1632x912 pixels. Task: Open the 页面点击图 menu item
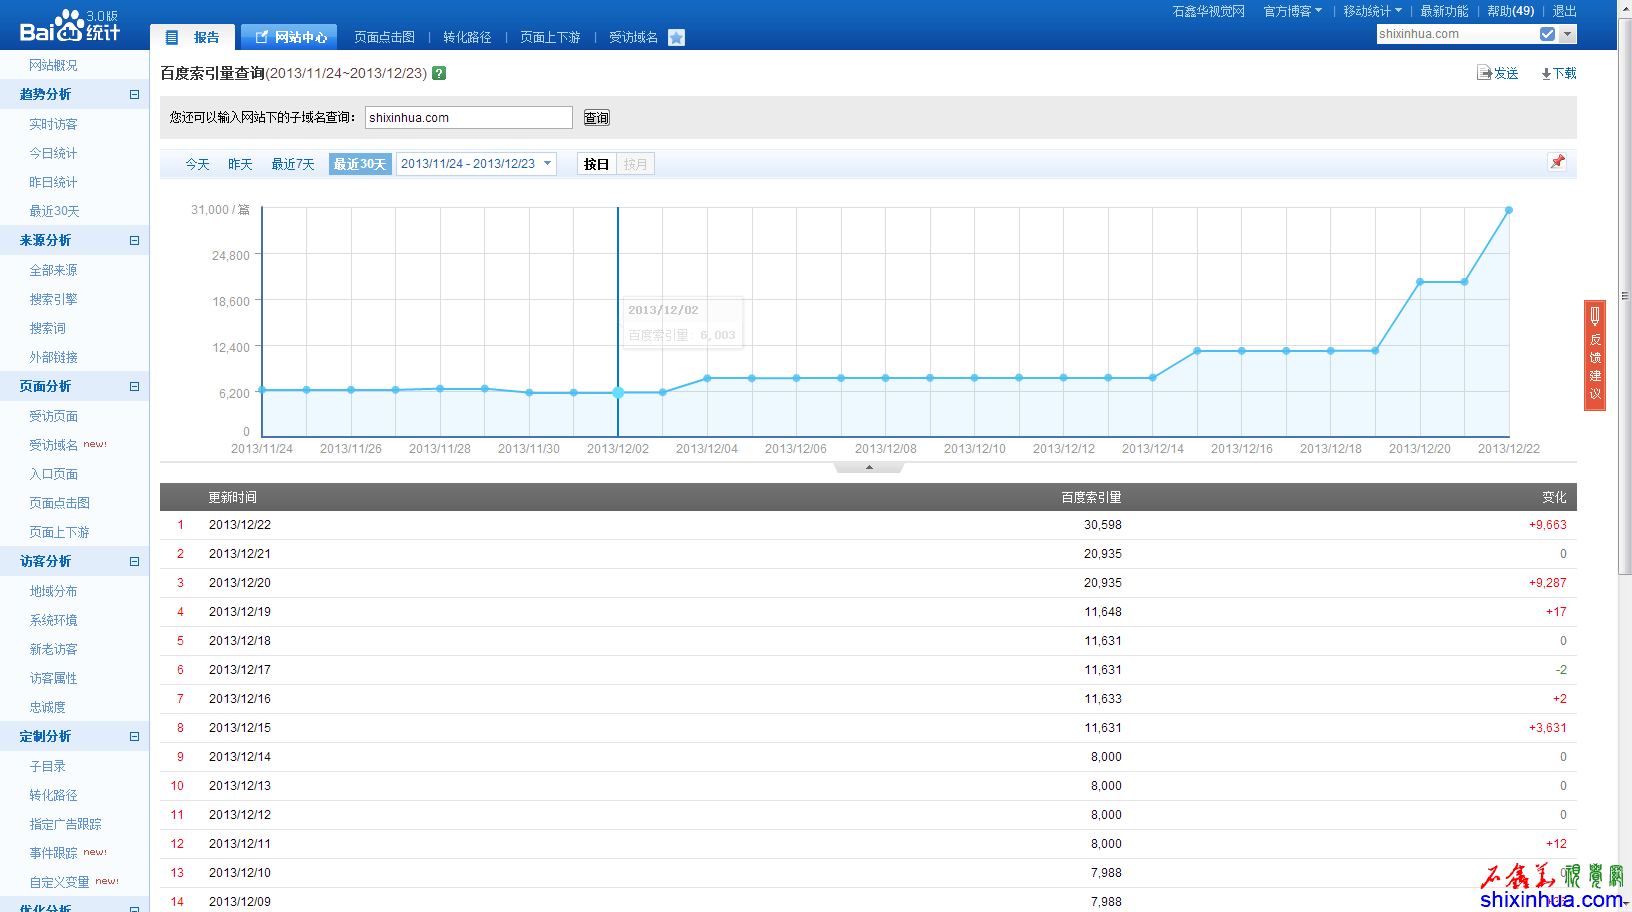384,37
